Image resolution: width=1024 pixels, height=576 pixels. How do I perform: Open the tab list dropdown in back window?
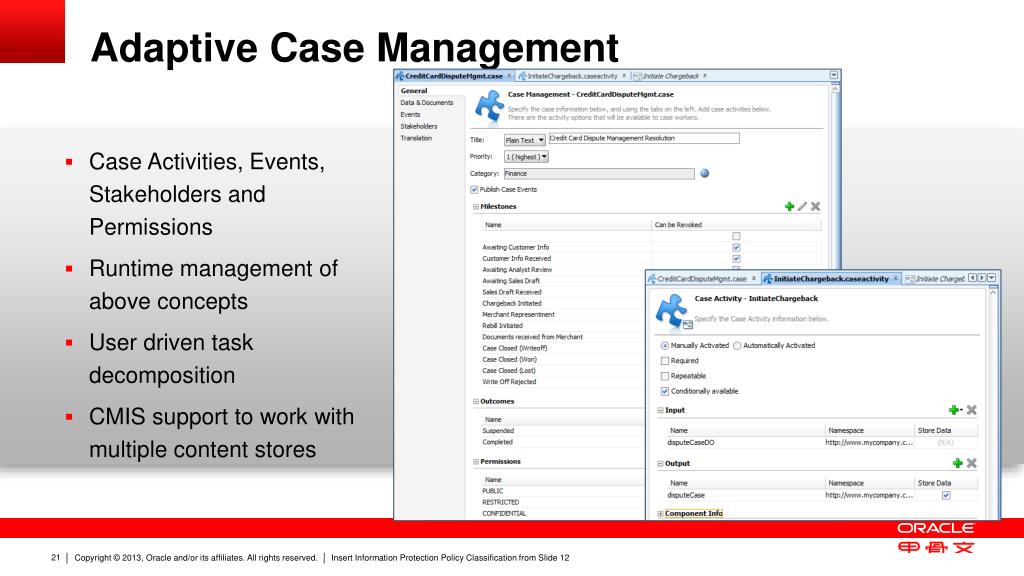[x=834, y=75]
